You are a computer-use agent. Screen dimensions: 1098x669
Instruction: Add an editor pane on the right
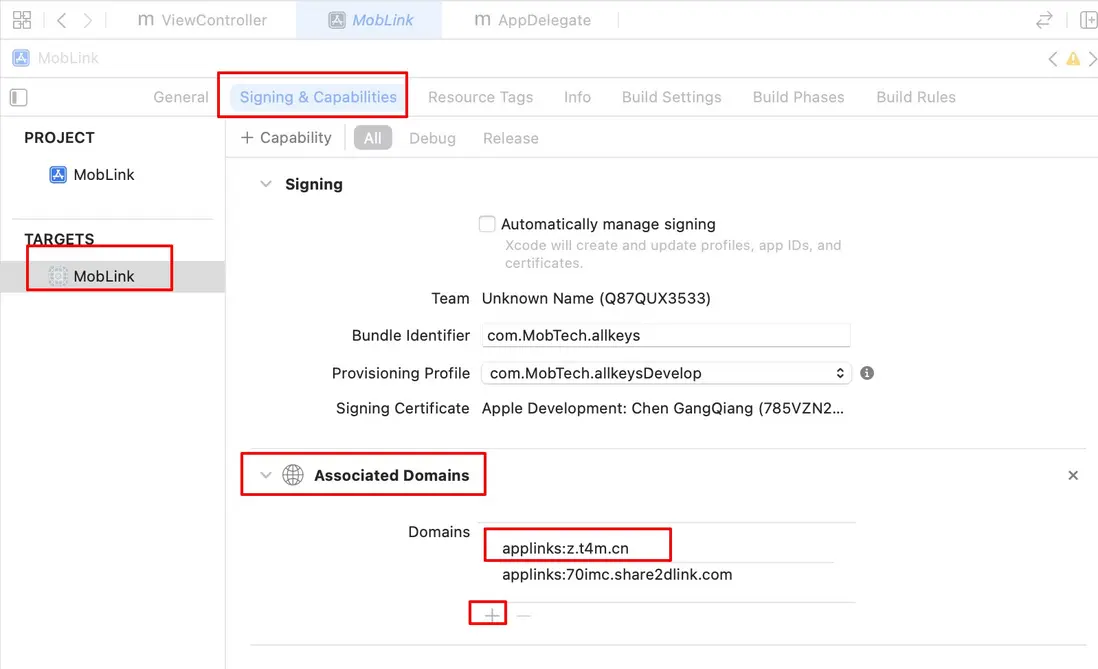click(1088, 20)
